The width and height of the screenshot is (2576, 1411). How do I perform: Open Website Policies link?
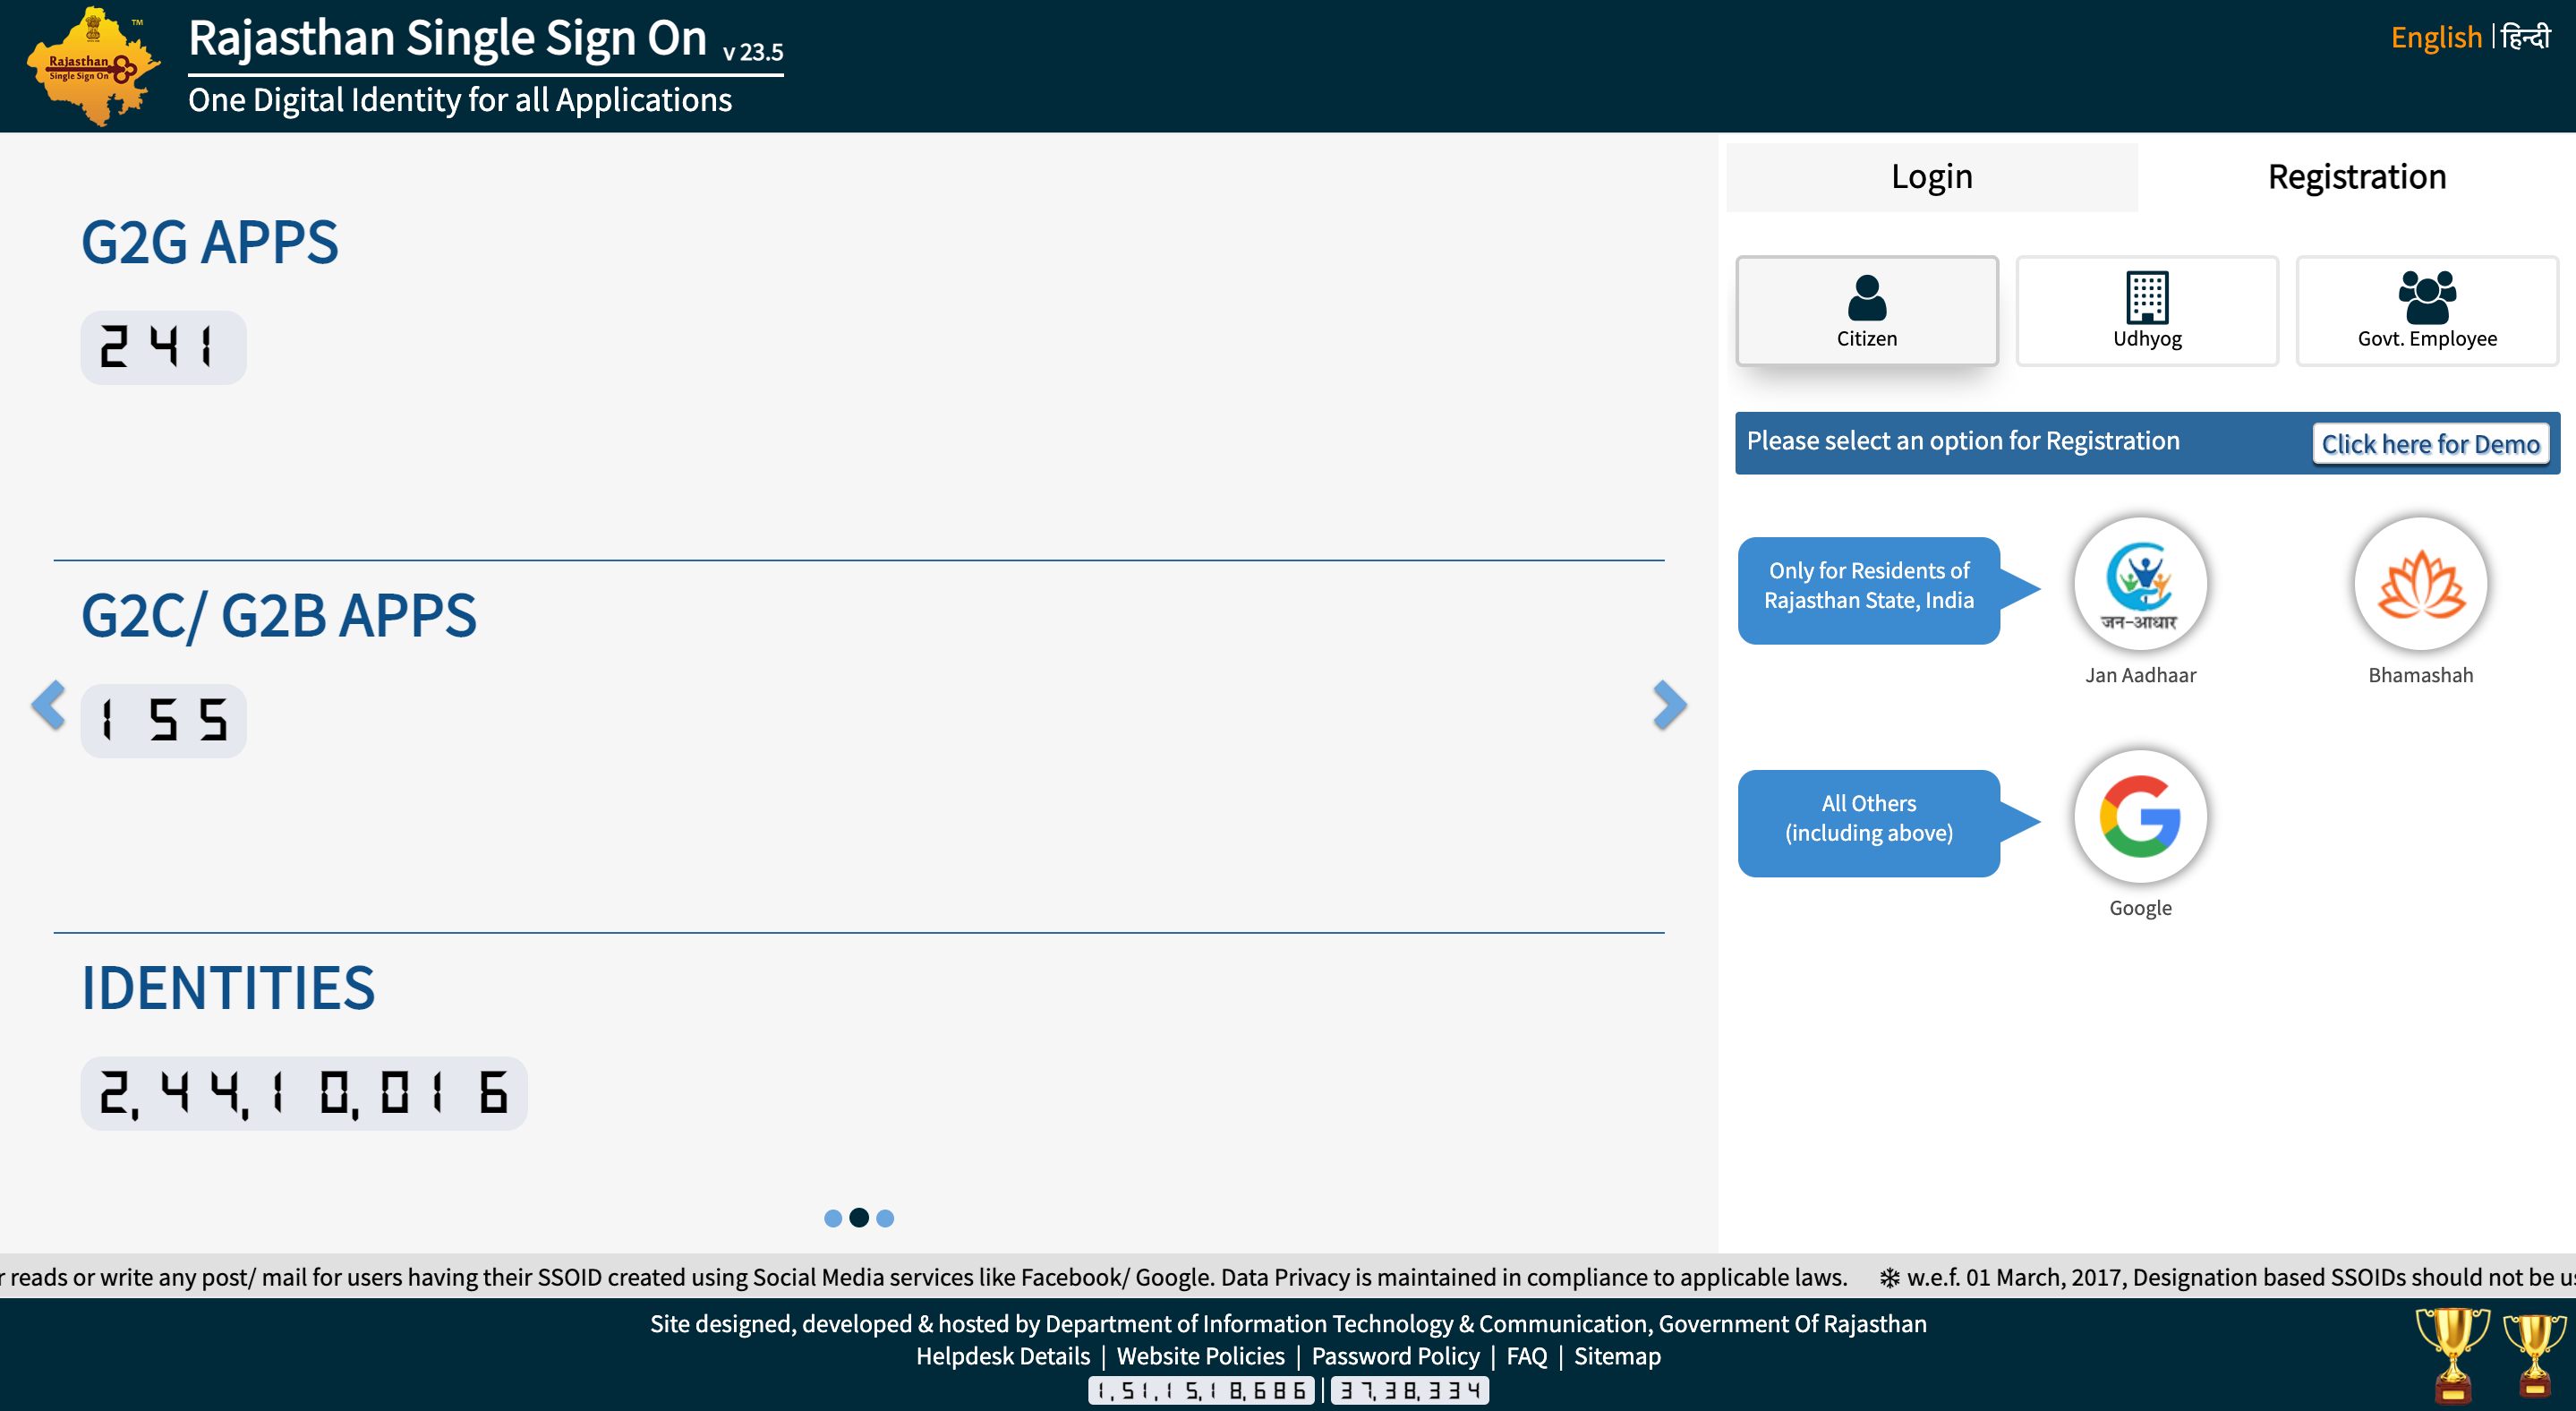click(1200, 1356)
